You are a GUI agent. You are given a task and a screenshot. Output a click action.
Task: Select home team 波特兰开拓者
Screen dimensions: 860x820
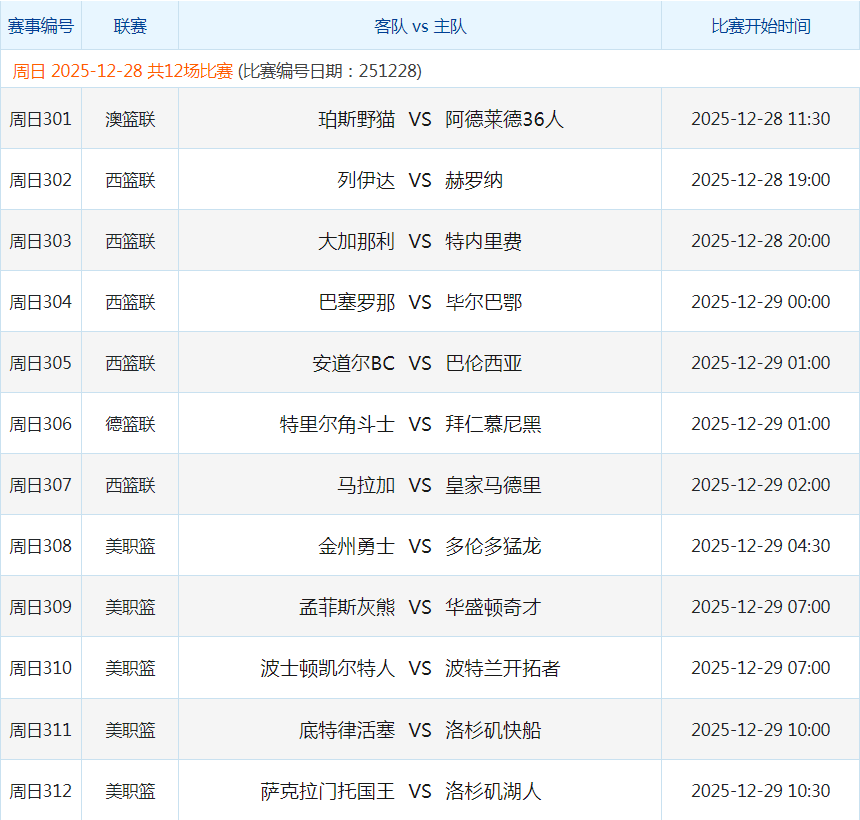pyautogui.click(x=502, y=668)
